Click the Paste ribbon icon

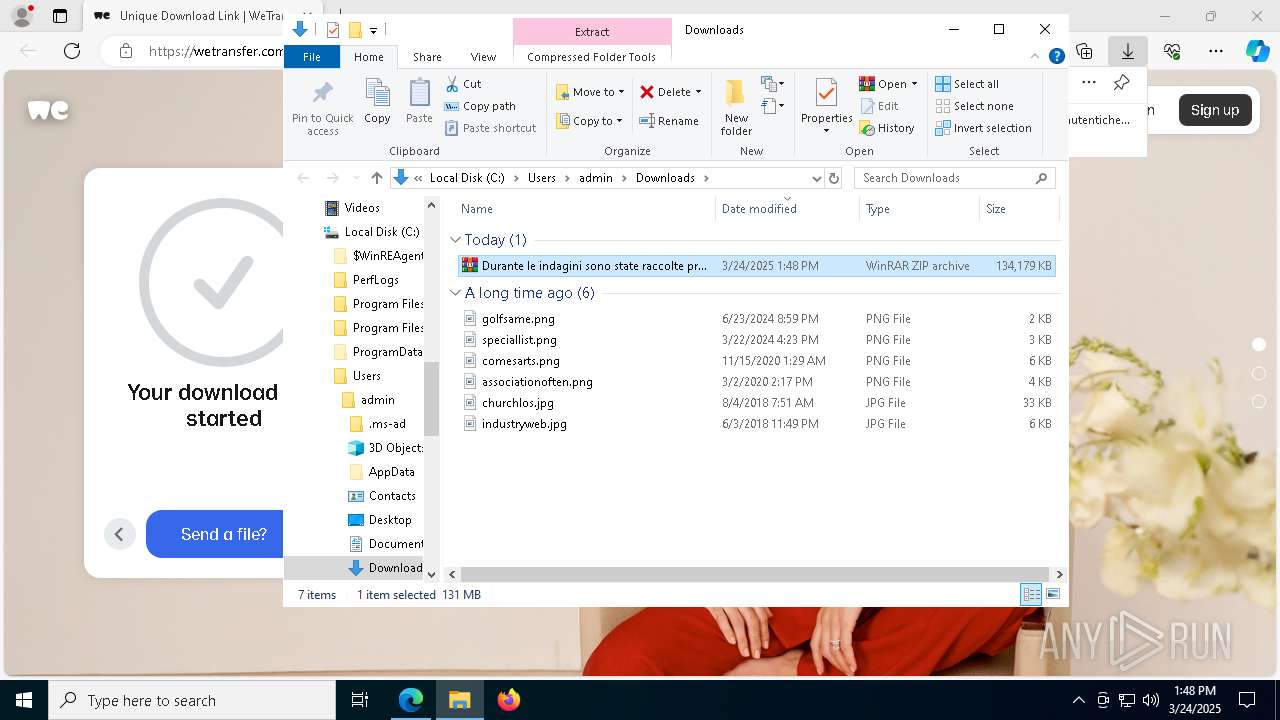coord(419,101)
